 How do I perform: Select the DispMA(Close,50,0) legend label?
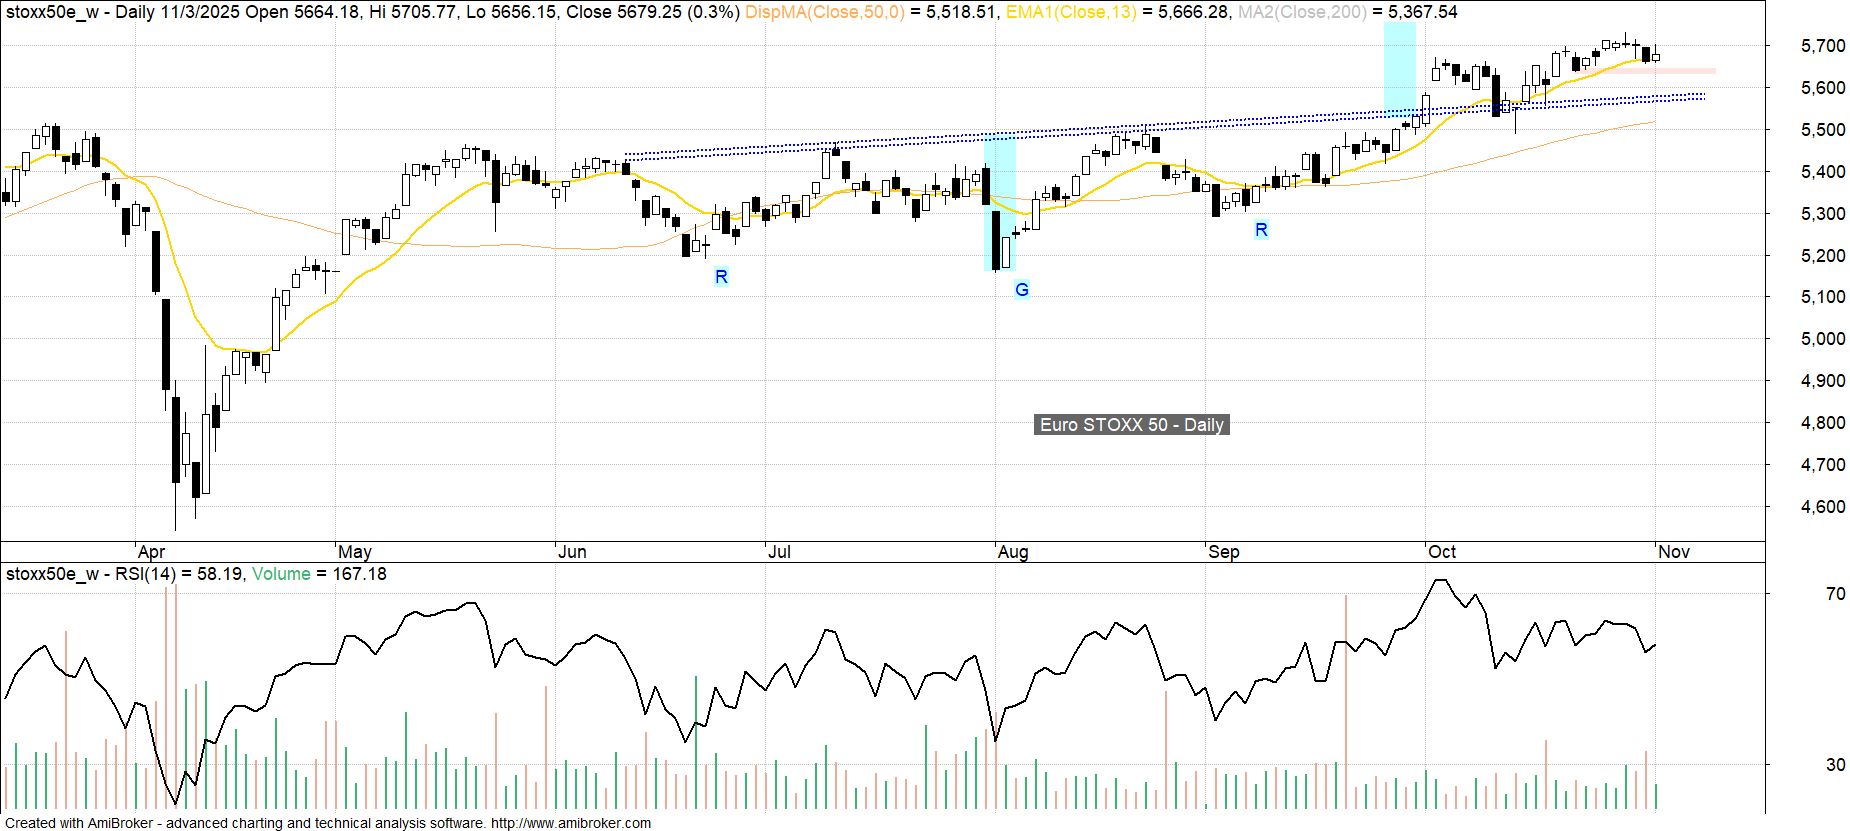click(x=825, y=12)
